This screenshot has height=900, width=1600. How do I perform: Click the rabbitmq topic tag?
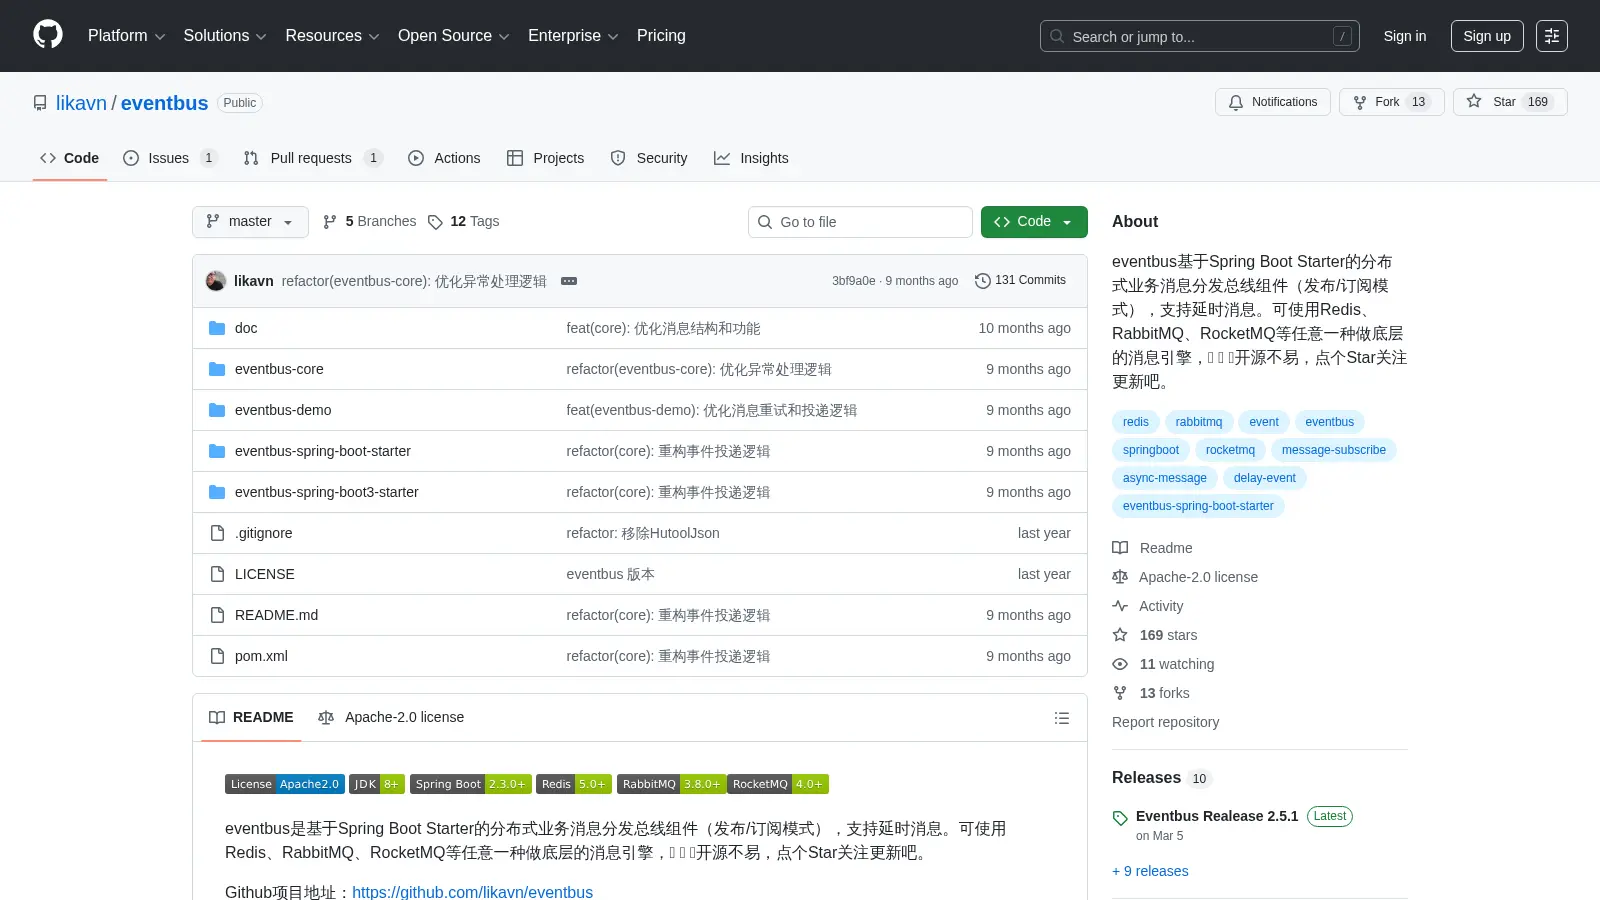(1199, 422)
